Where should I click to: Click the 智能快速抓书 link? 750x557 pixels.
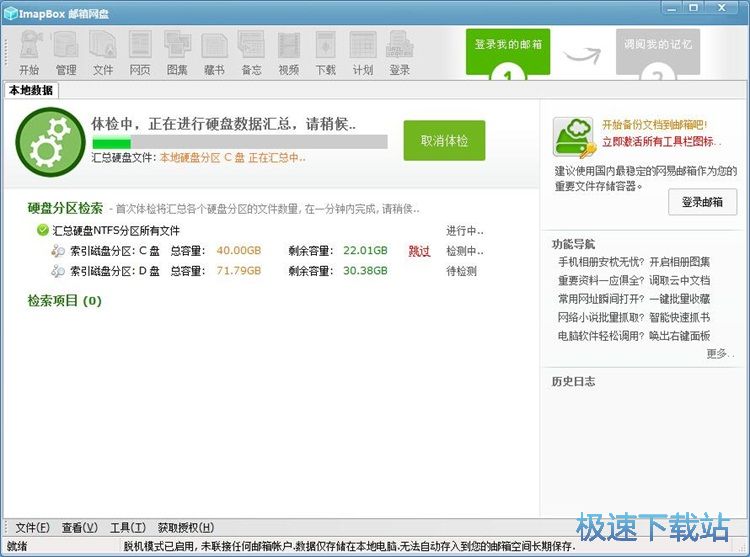[x=679, y=317]
